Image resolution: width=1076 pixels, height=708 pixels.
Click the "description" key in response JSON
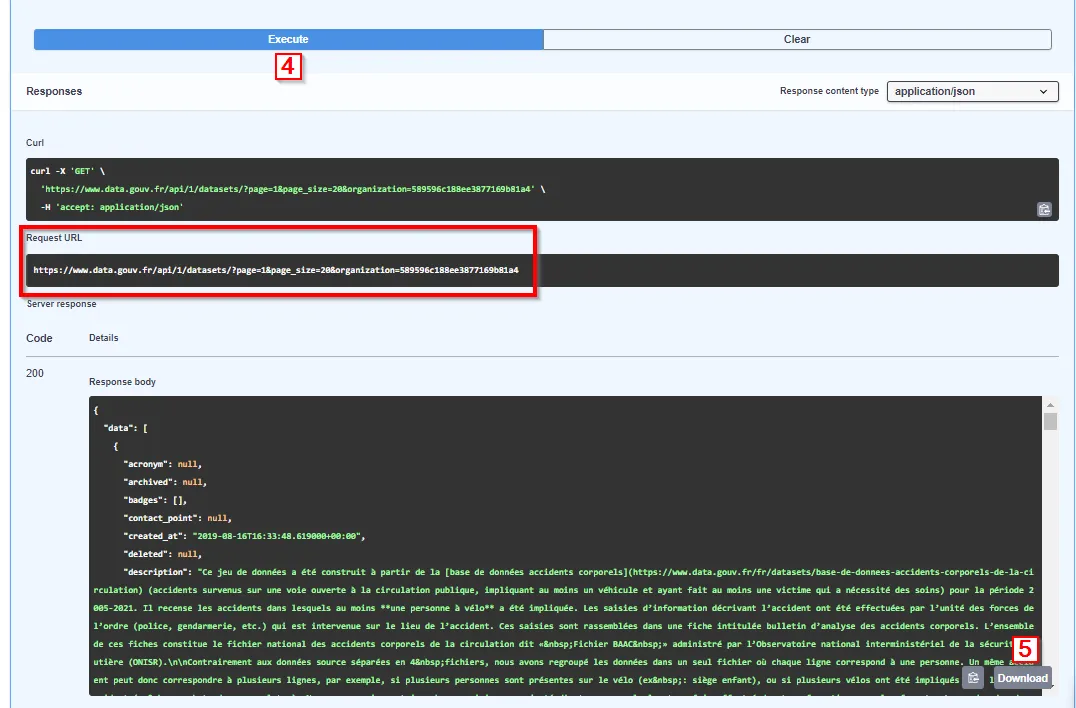[x=157, y=571]
